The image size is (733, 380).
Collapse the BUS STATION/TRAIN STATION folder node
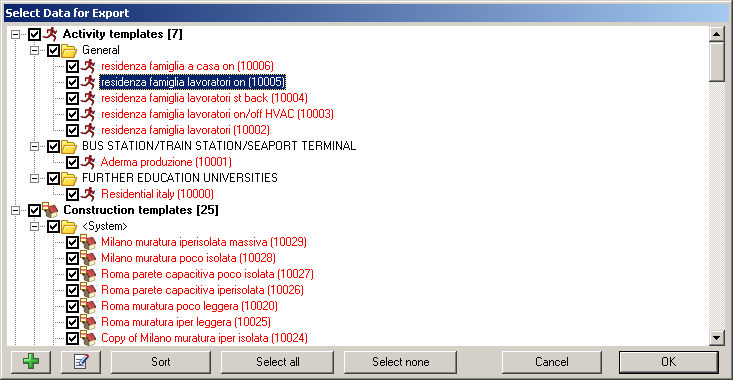click(35, 146)
